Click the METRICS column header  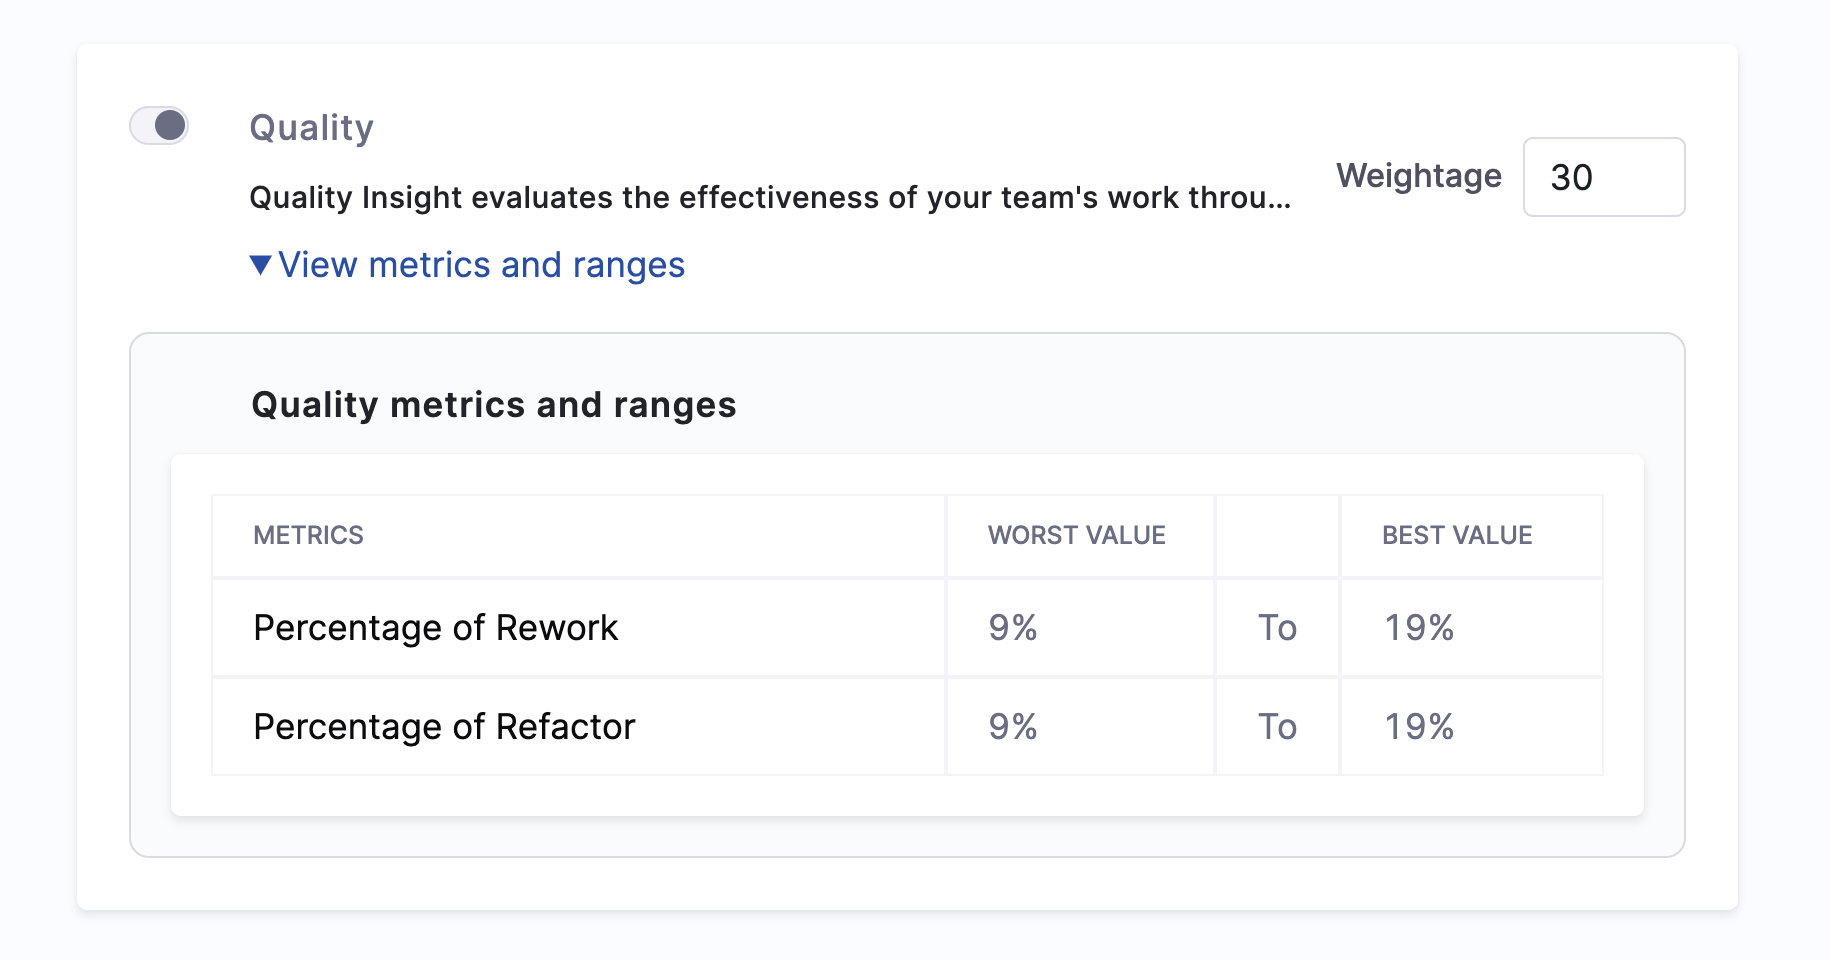308,535
